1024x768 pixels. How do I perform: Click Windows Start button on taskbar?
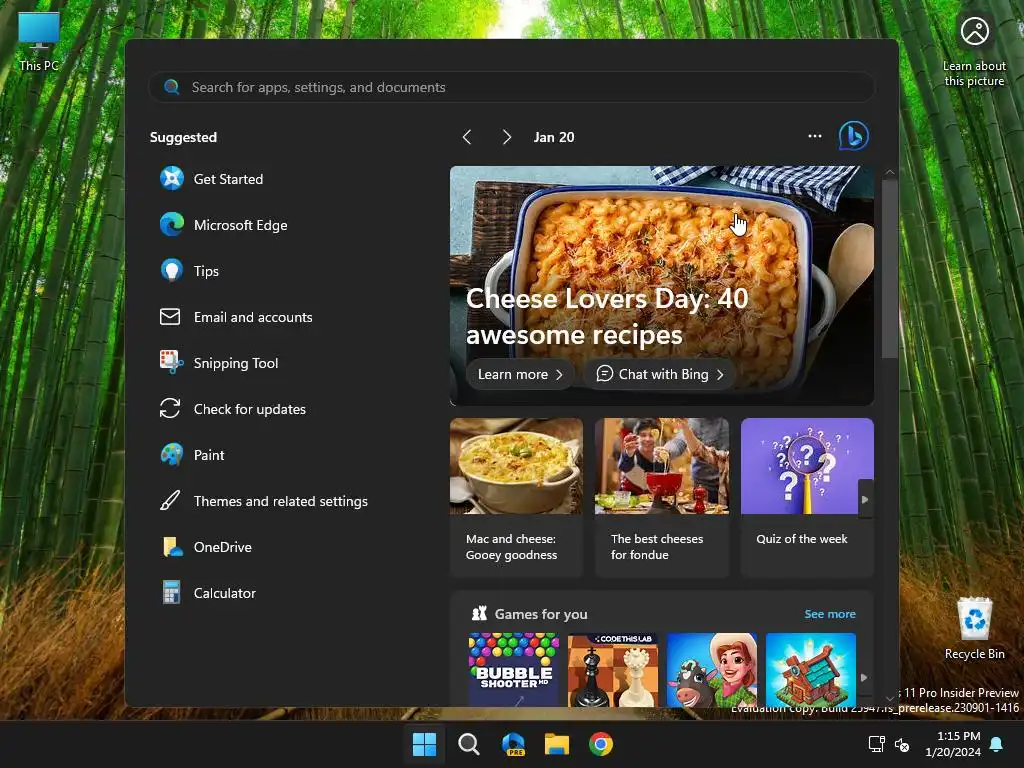point(424,744)
